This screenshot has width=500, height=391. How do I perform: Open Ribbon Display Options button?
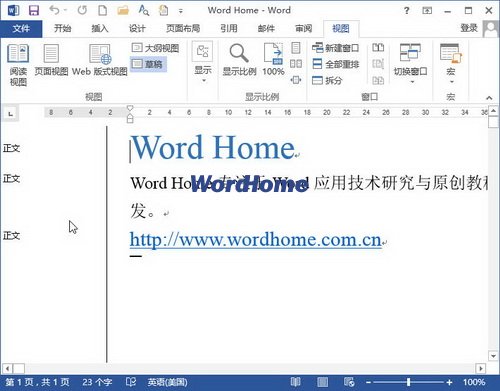[x=427, y=11]
